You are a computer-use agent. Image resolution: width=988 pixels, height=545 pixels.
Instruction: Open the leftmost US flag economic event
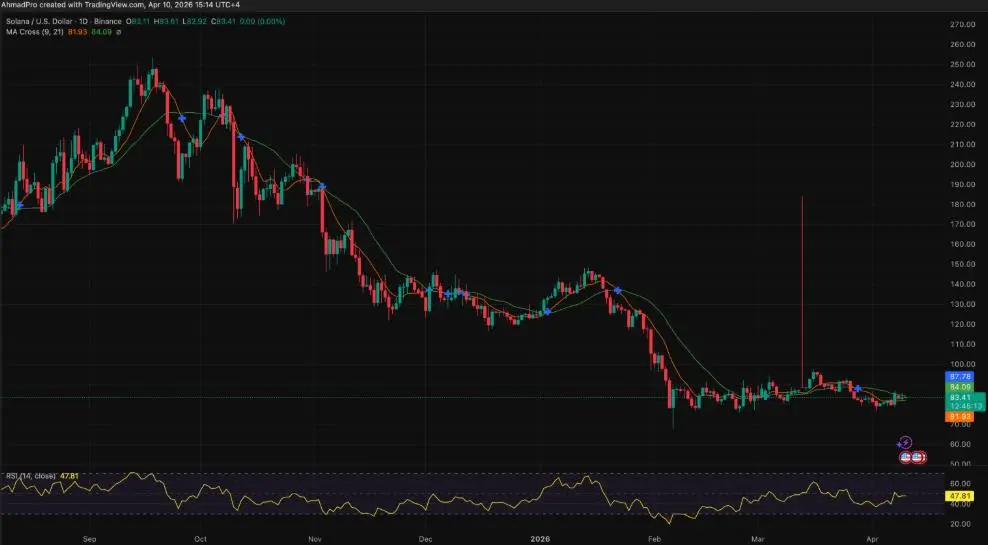coord(906,457)
